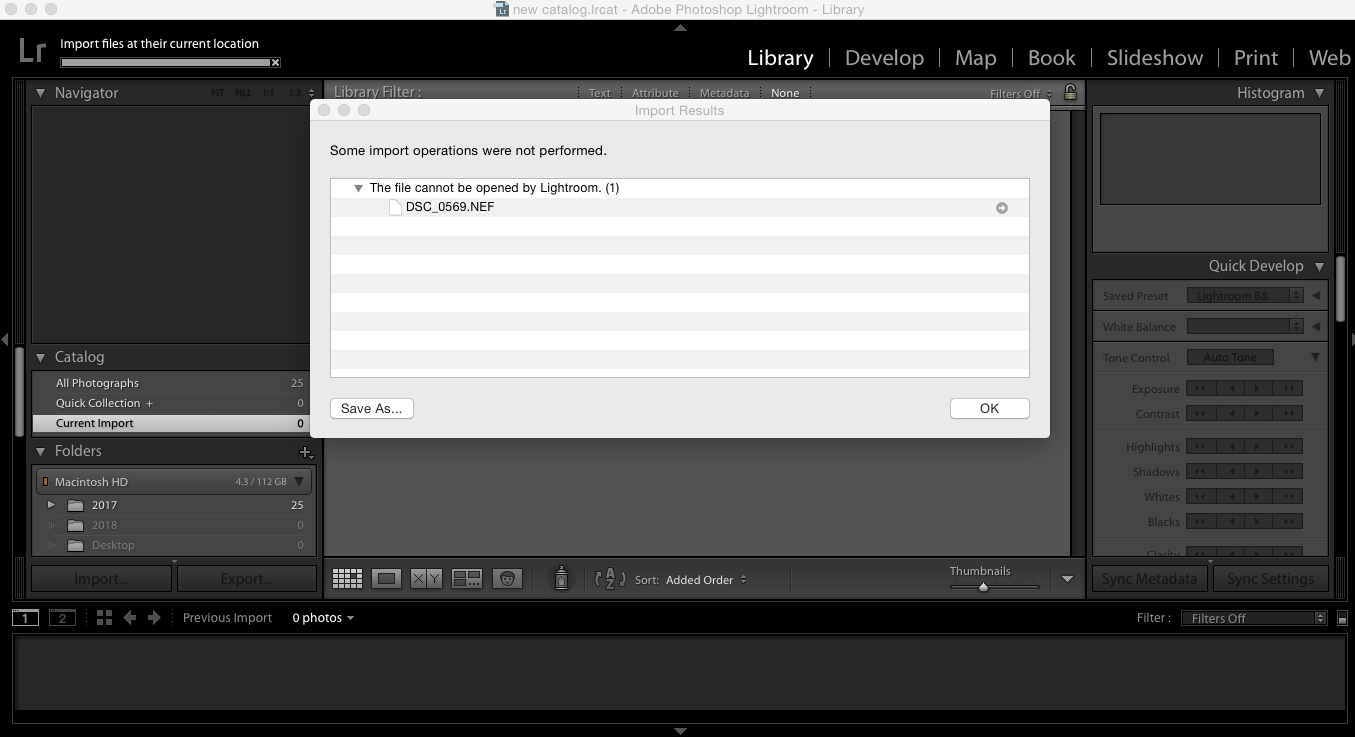Screen dimensions: 1355x737
Task: Open the Saved Preset dropdown
Action: 1245,296
